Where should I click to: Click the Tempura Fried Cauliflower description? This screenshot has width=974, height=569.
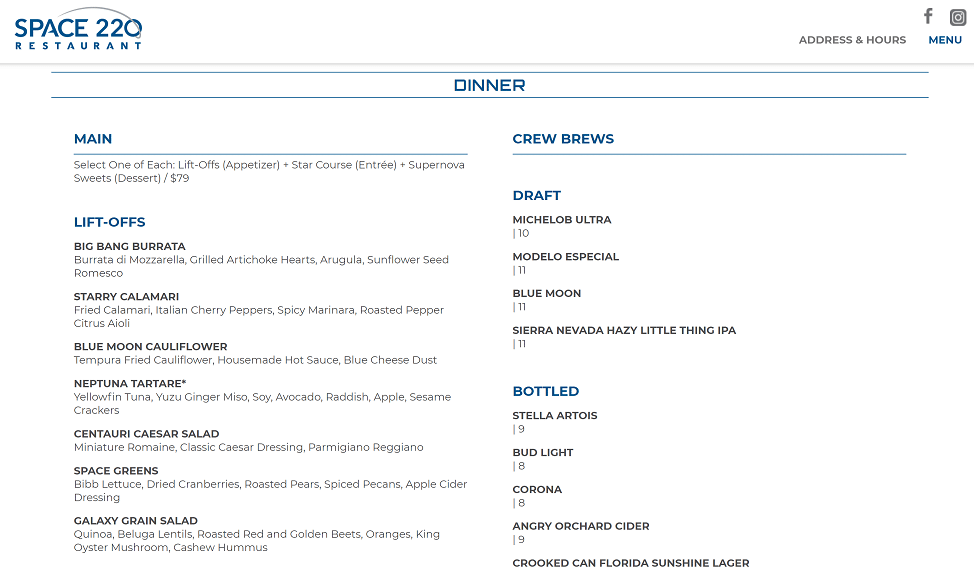point(255,360)
